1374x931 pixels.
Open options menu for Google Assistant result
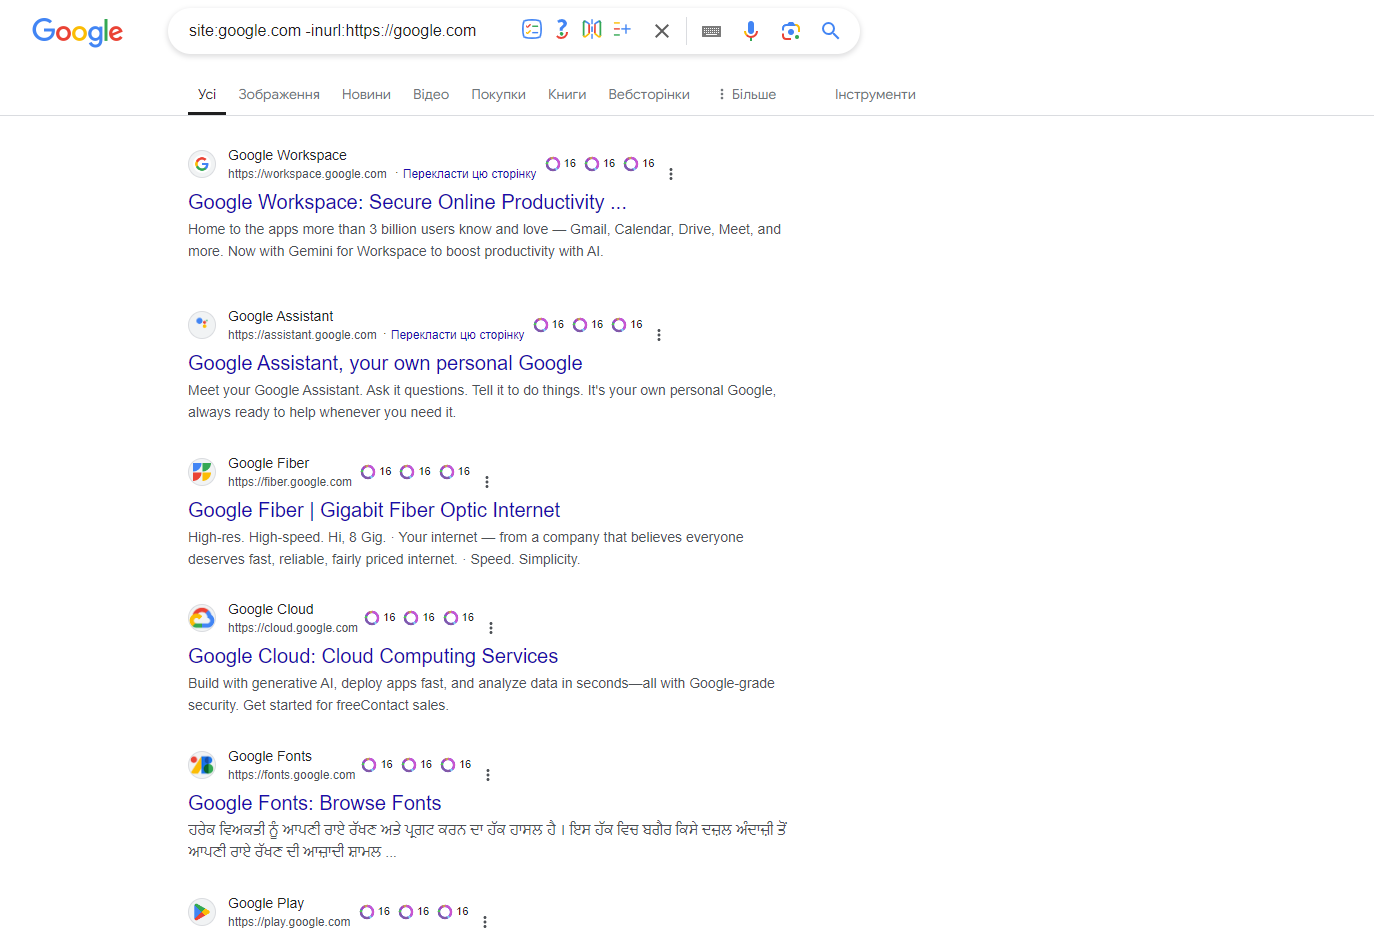coord(659,335)
